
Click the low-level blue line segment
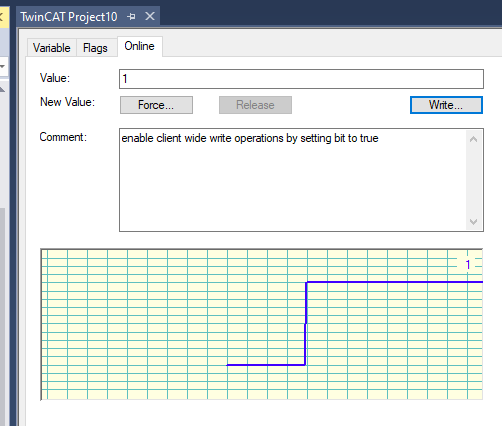[266, 365]
